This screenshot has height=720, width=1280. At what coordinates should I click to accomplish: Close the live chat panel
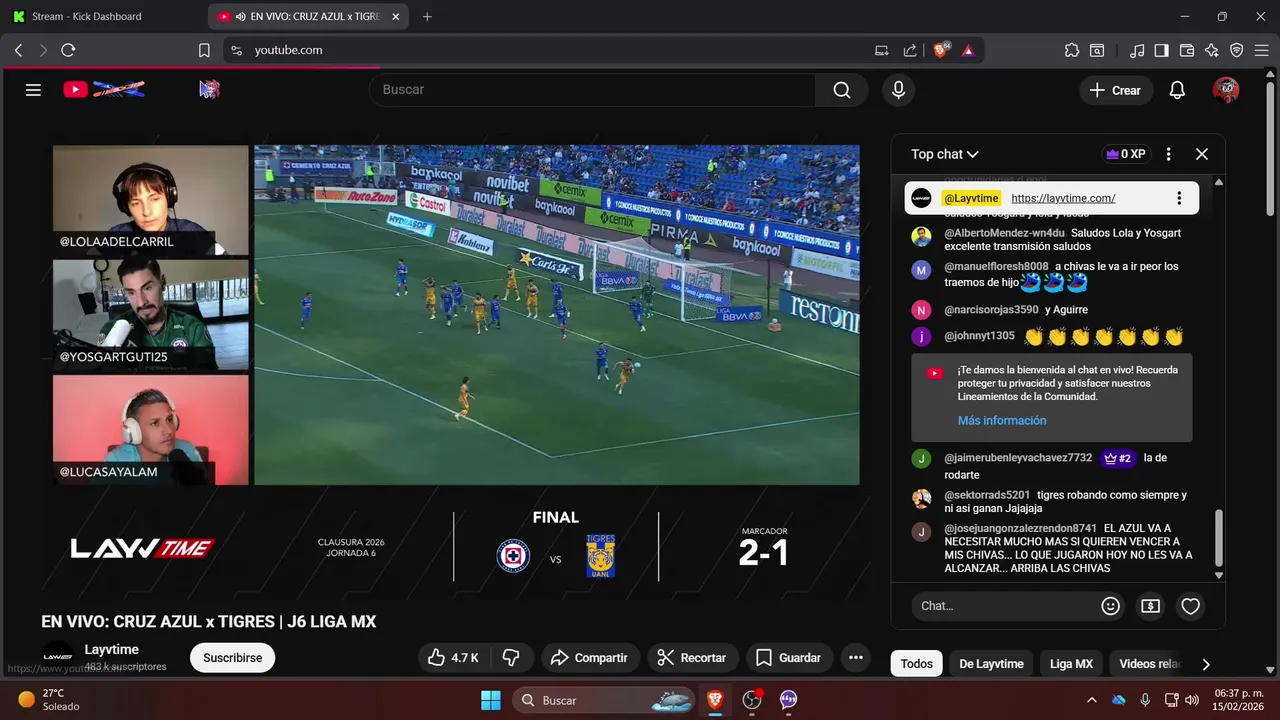[x=1202, y=154]
